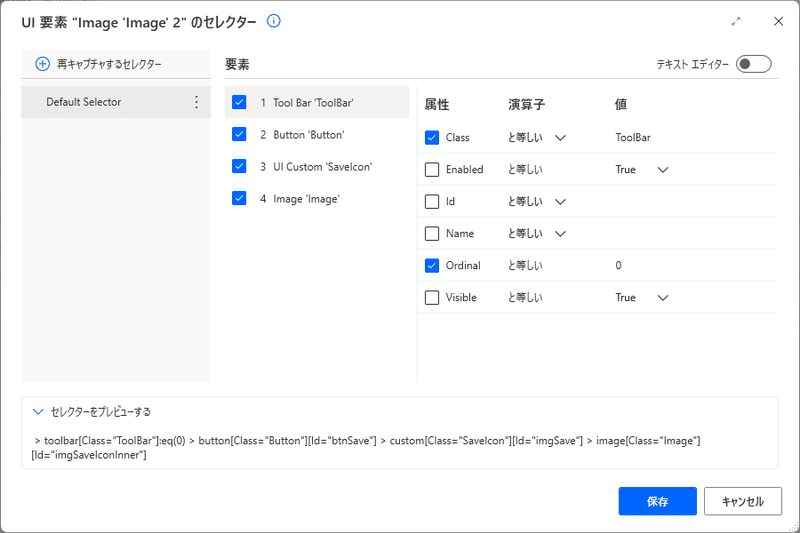800x533 pixels.
Task: Collapse the セレクターをプレビューする section
Action: pos(38,411)
